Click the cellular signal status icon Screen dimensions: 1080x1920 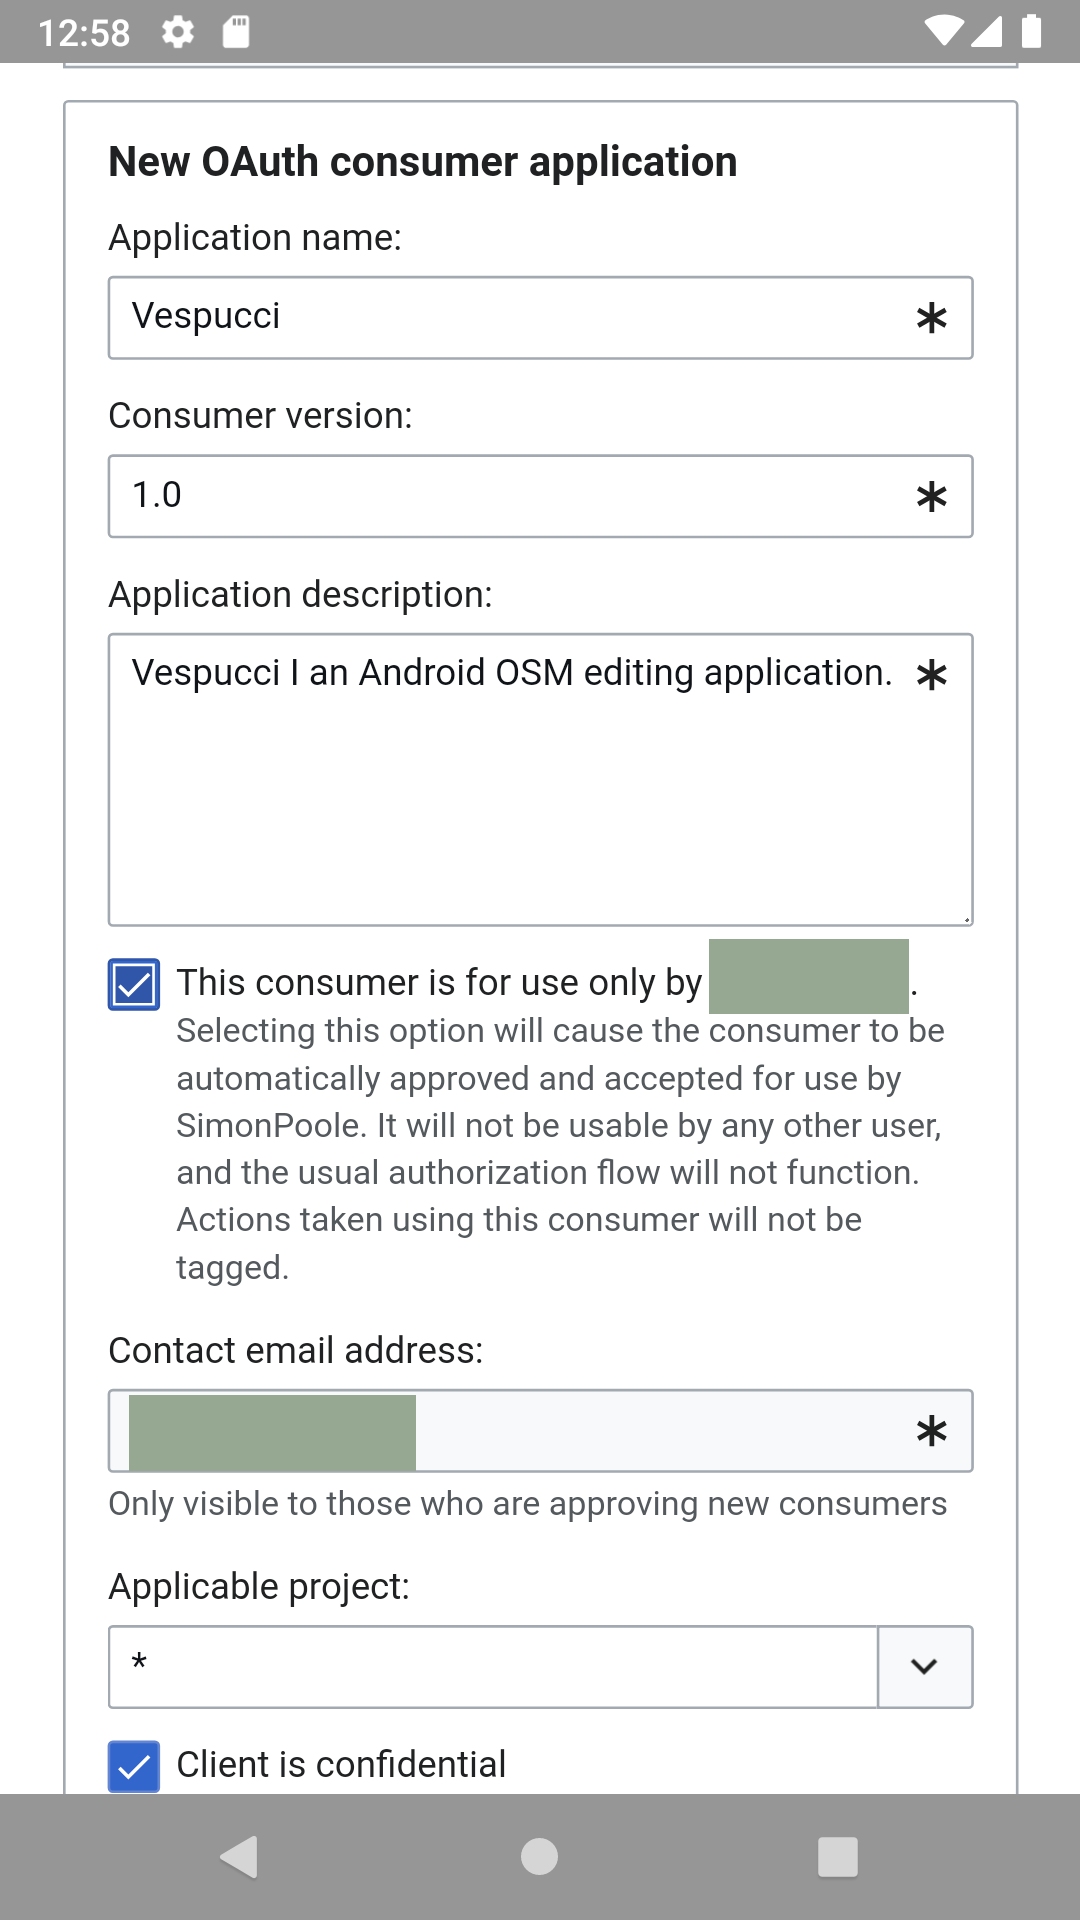986,31
